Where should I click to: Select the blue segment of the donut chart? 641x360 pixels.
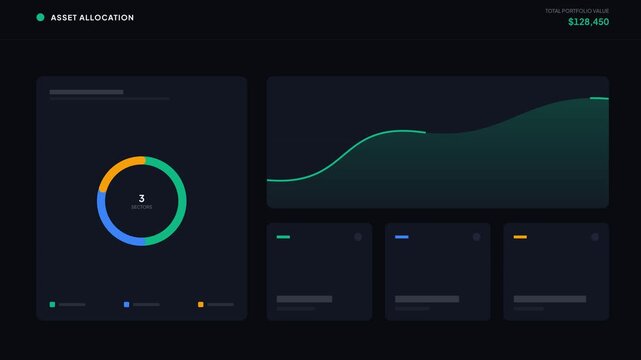coord(109,227)
